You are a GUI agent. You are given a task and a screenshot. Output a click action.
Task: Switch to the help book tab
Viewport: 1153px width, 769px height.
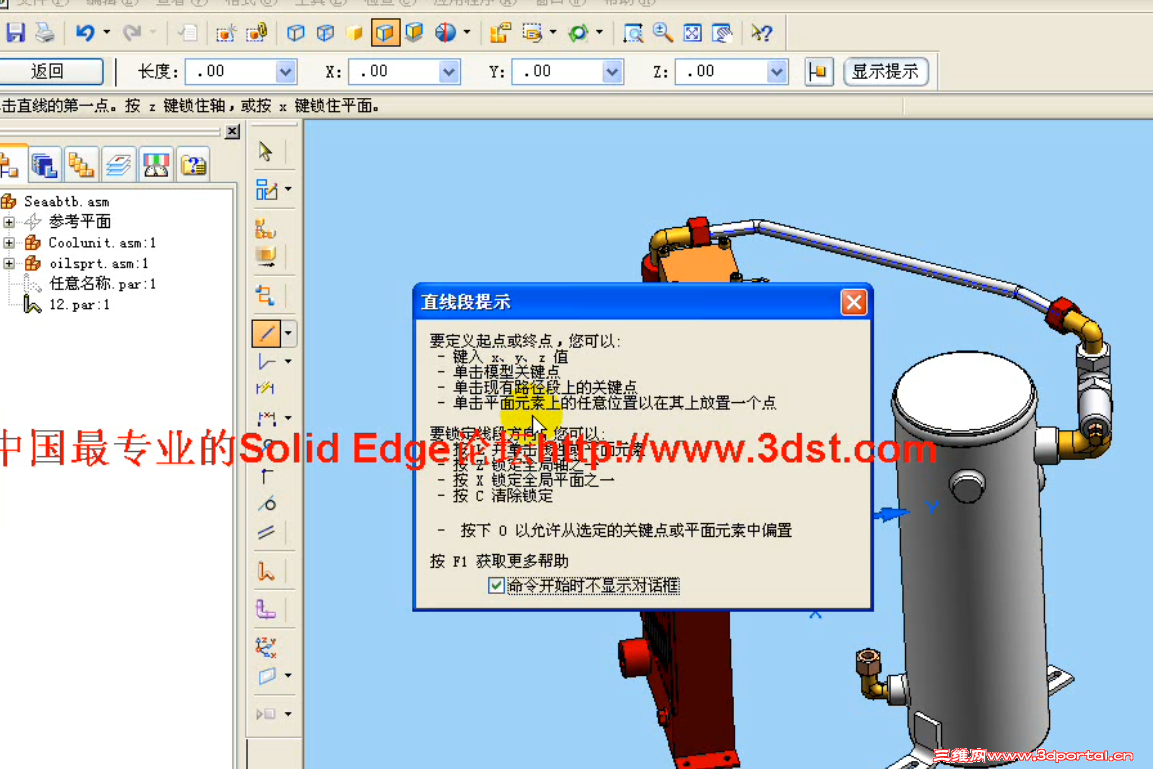[193, 165]
